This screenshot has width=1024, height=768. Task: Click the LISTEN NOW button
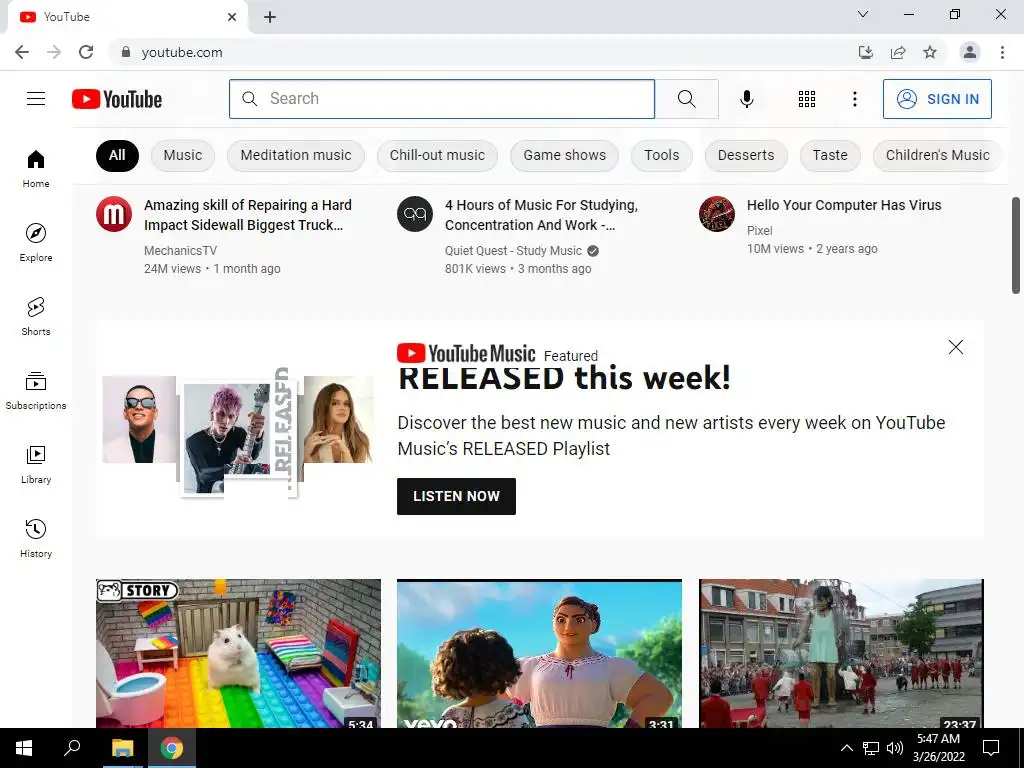pos(456,496)
